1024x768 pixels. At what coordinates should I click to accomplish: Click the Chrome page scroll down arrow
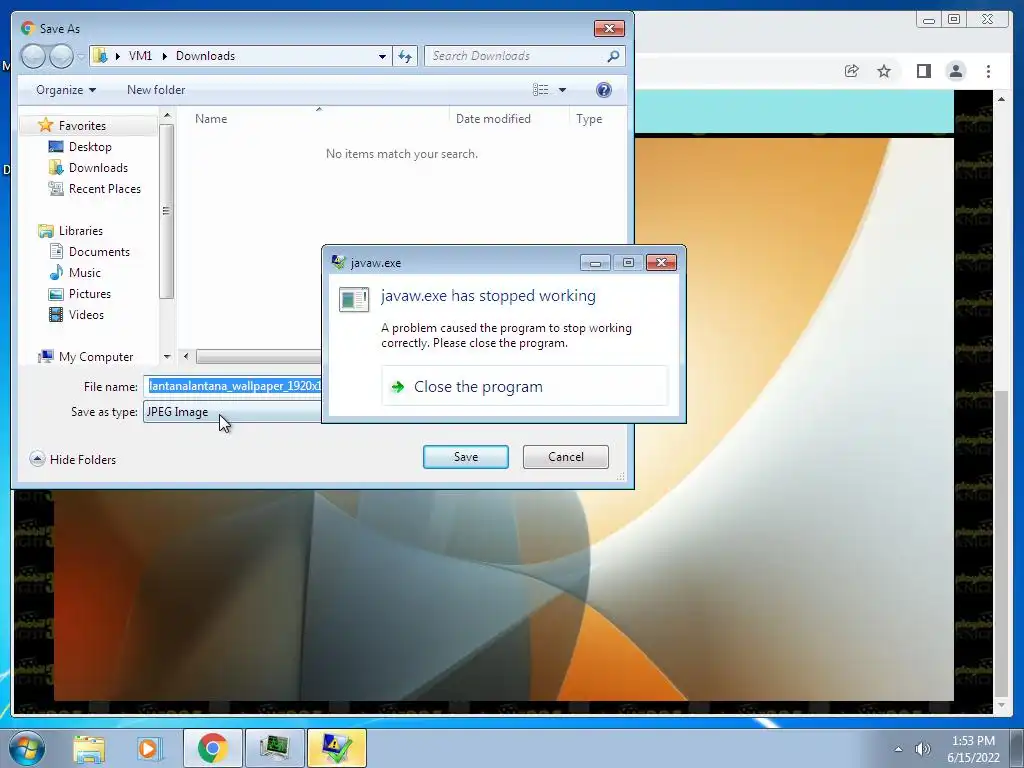(x=1001, y=706)
